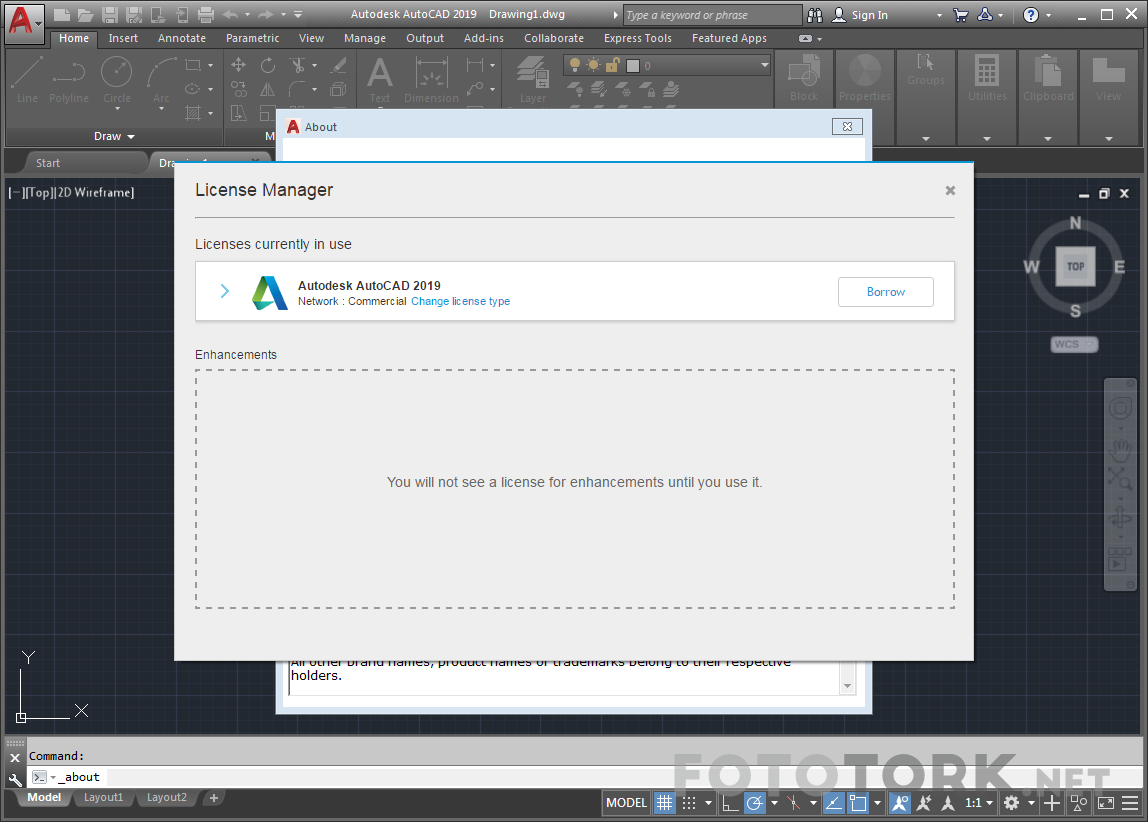Toggle automatic annotation scale adding
Screen dimensions: 1148x822
[924, 803]
